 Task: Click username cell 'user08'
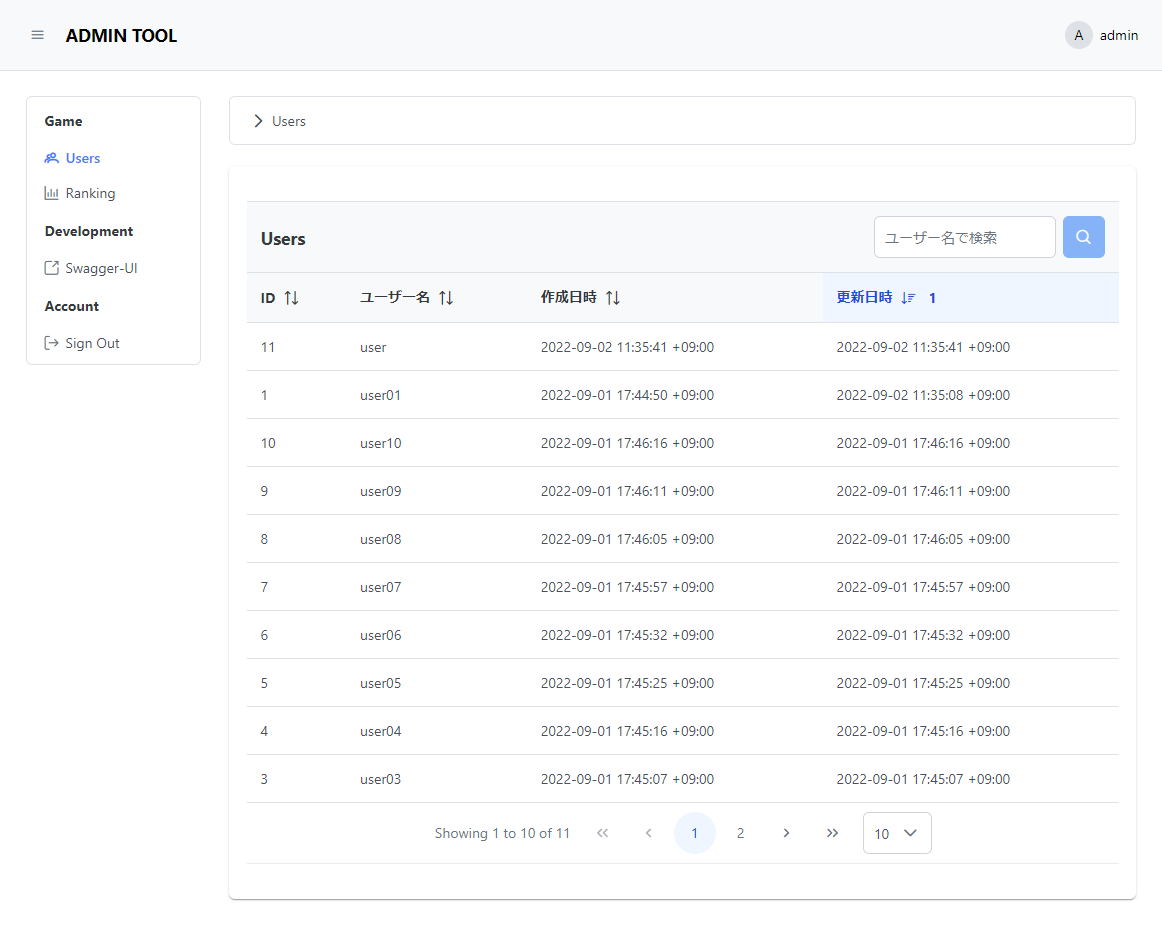coord(380,540)
